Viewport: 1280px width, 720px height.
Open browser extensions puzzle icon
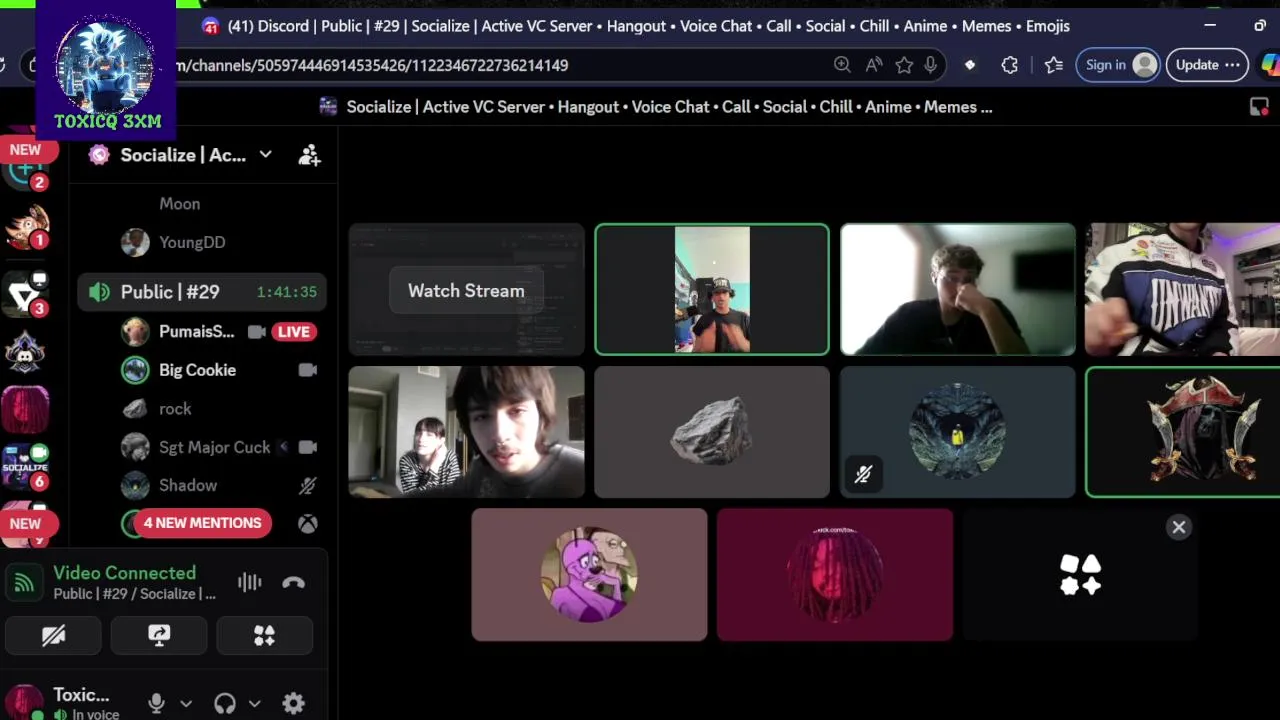pyautogui.click(x=1010, y=65)
